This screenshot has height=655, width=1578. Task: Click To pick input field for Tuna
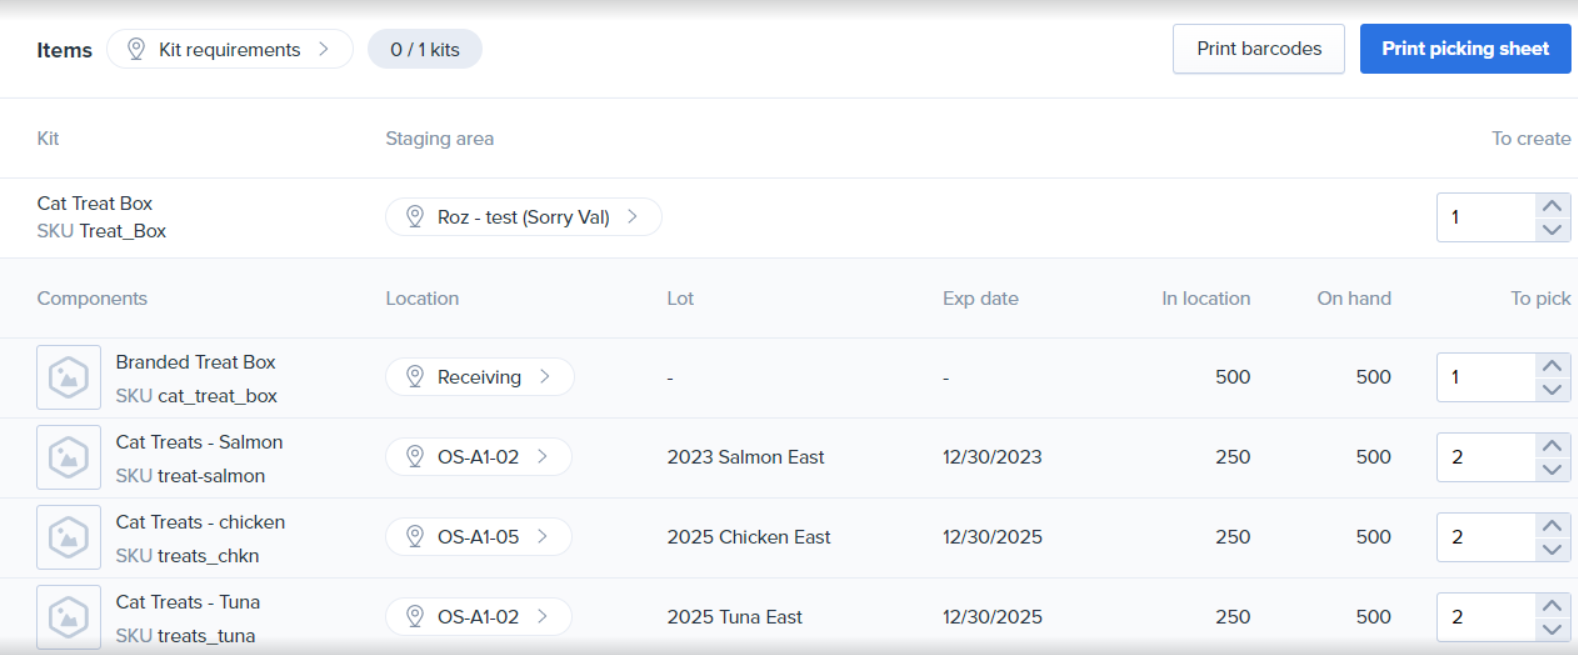pyautogui.click(x=1486, y=617)
